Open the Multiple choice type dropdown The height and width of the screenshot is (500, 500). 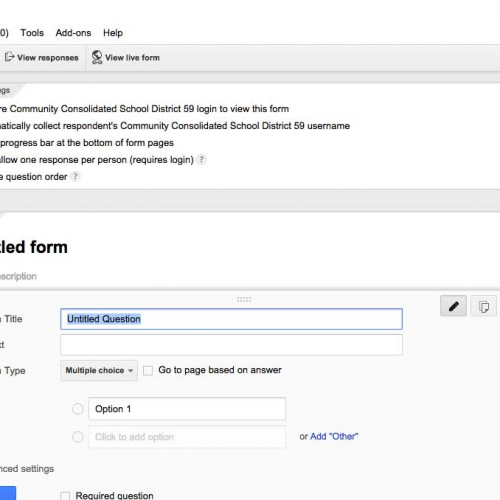point(99,370)
